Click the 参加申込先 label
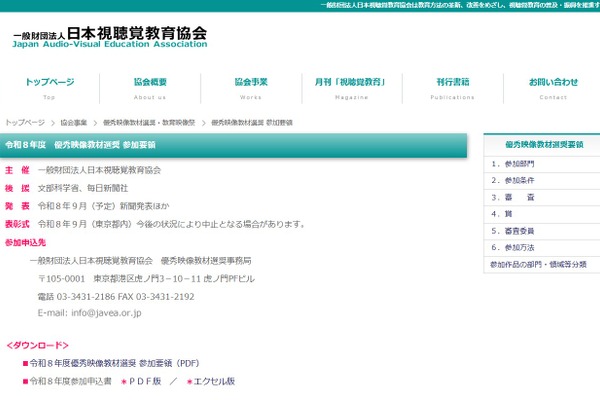 [x=25, y=242]
